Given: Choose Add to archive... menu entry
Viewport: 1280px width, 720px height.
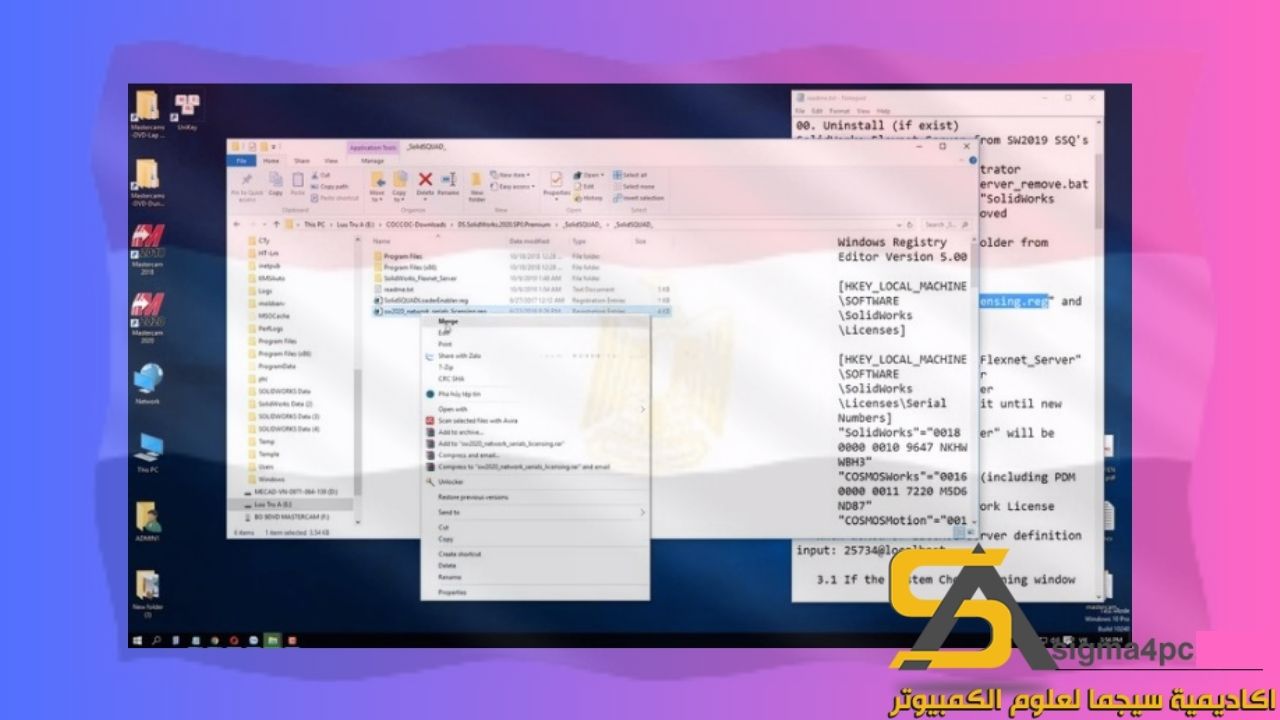Looking at the screenshot, I should coord(535,431).
